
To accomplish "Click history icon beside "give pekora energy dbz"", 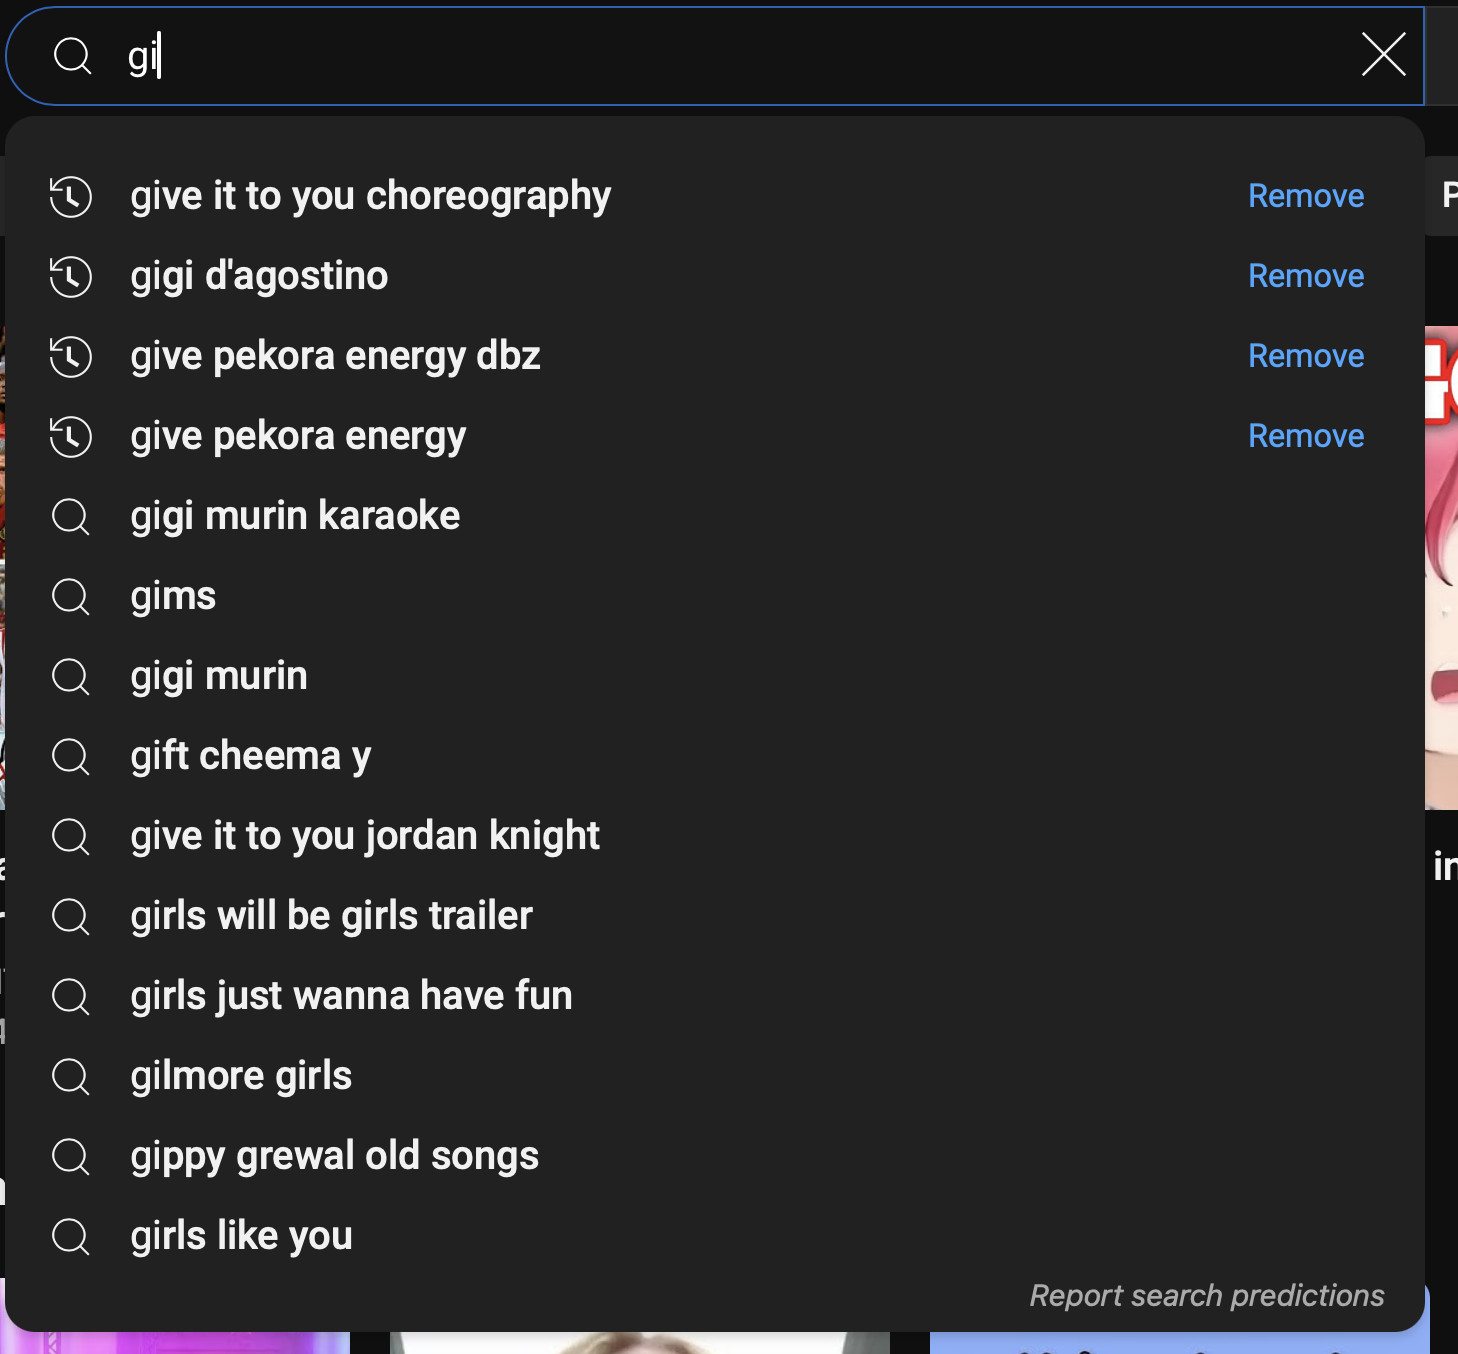I will (x=71, y=356).
